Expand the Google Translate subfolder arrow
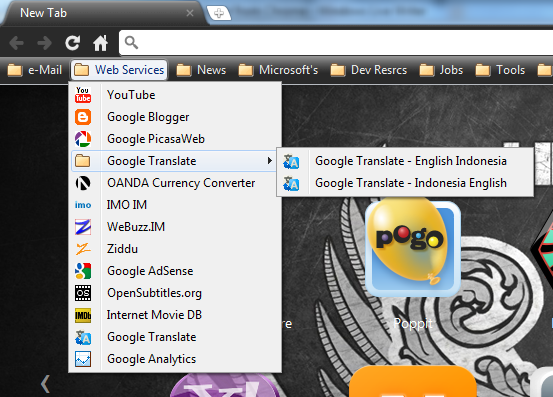The height and width of the screenshot is (397, 553). pos(269,161)
